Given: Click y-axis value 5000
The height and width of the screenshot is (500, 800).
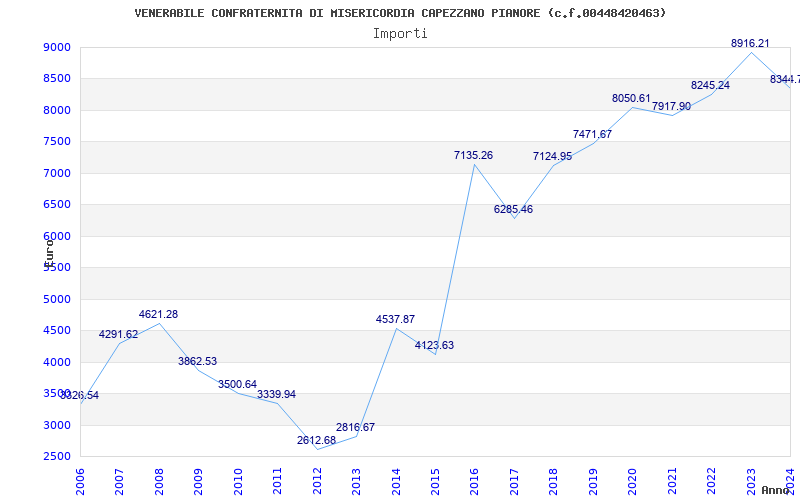Looking at the screenshot, I should pyautogui.click(x=57, y=299).
